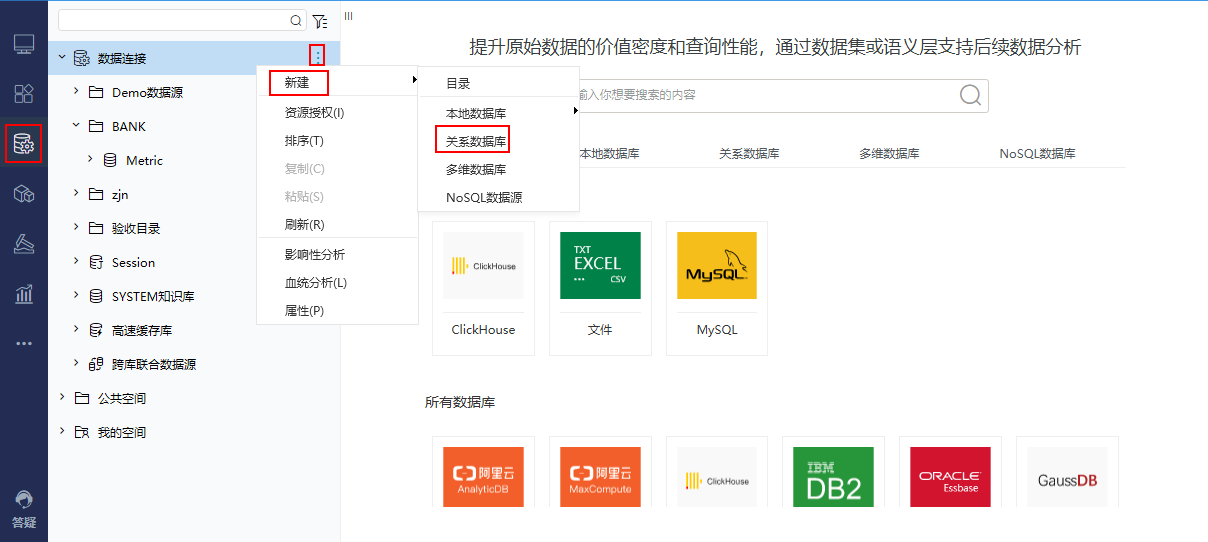Select the 我的空间 tree label
This screenshot has height=542, width=1208.
coord(122,432)
